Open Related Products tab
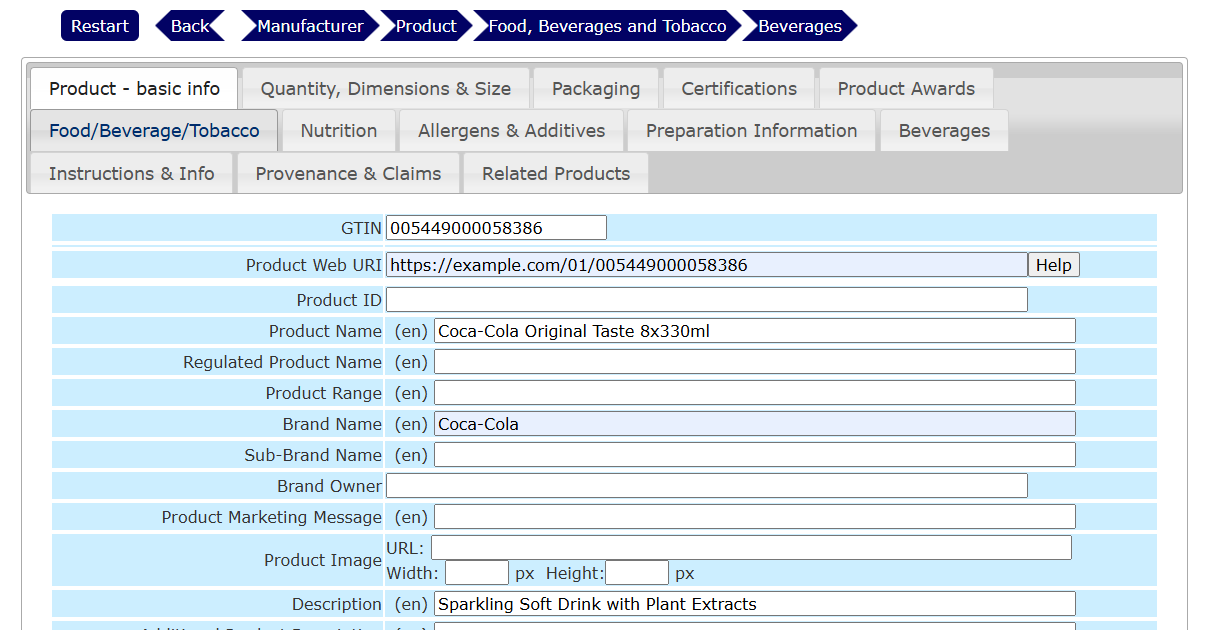This screenshot has height=630, width=1216. pos(556,173)
